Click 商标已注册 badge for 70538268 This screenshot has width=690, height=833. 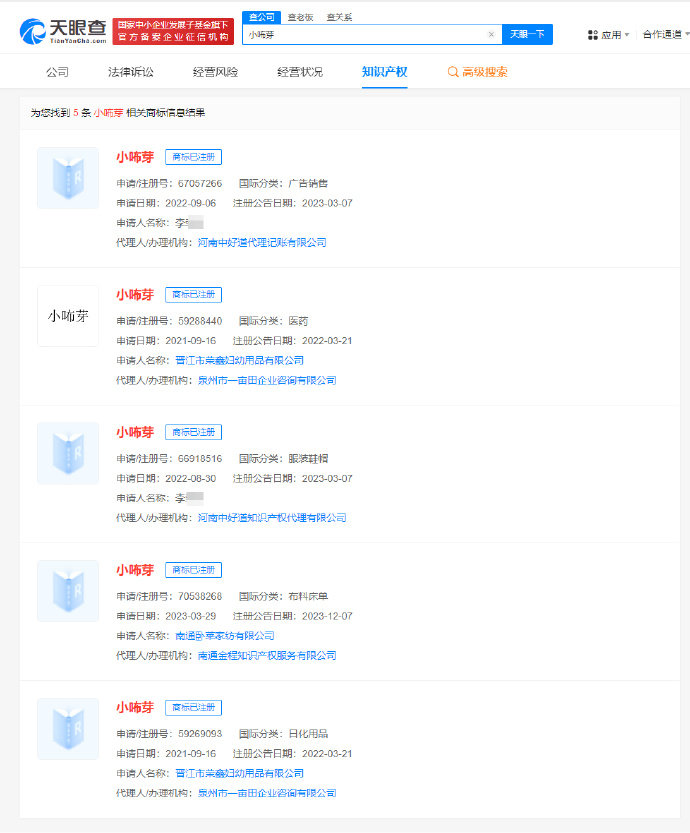193,570
